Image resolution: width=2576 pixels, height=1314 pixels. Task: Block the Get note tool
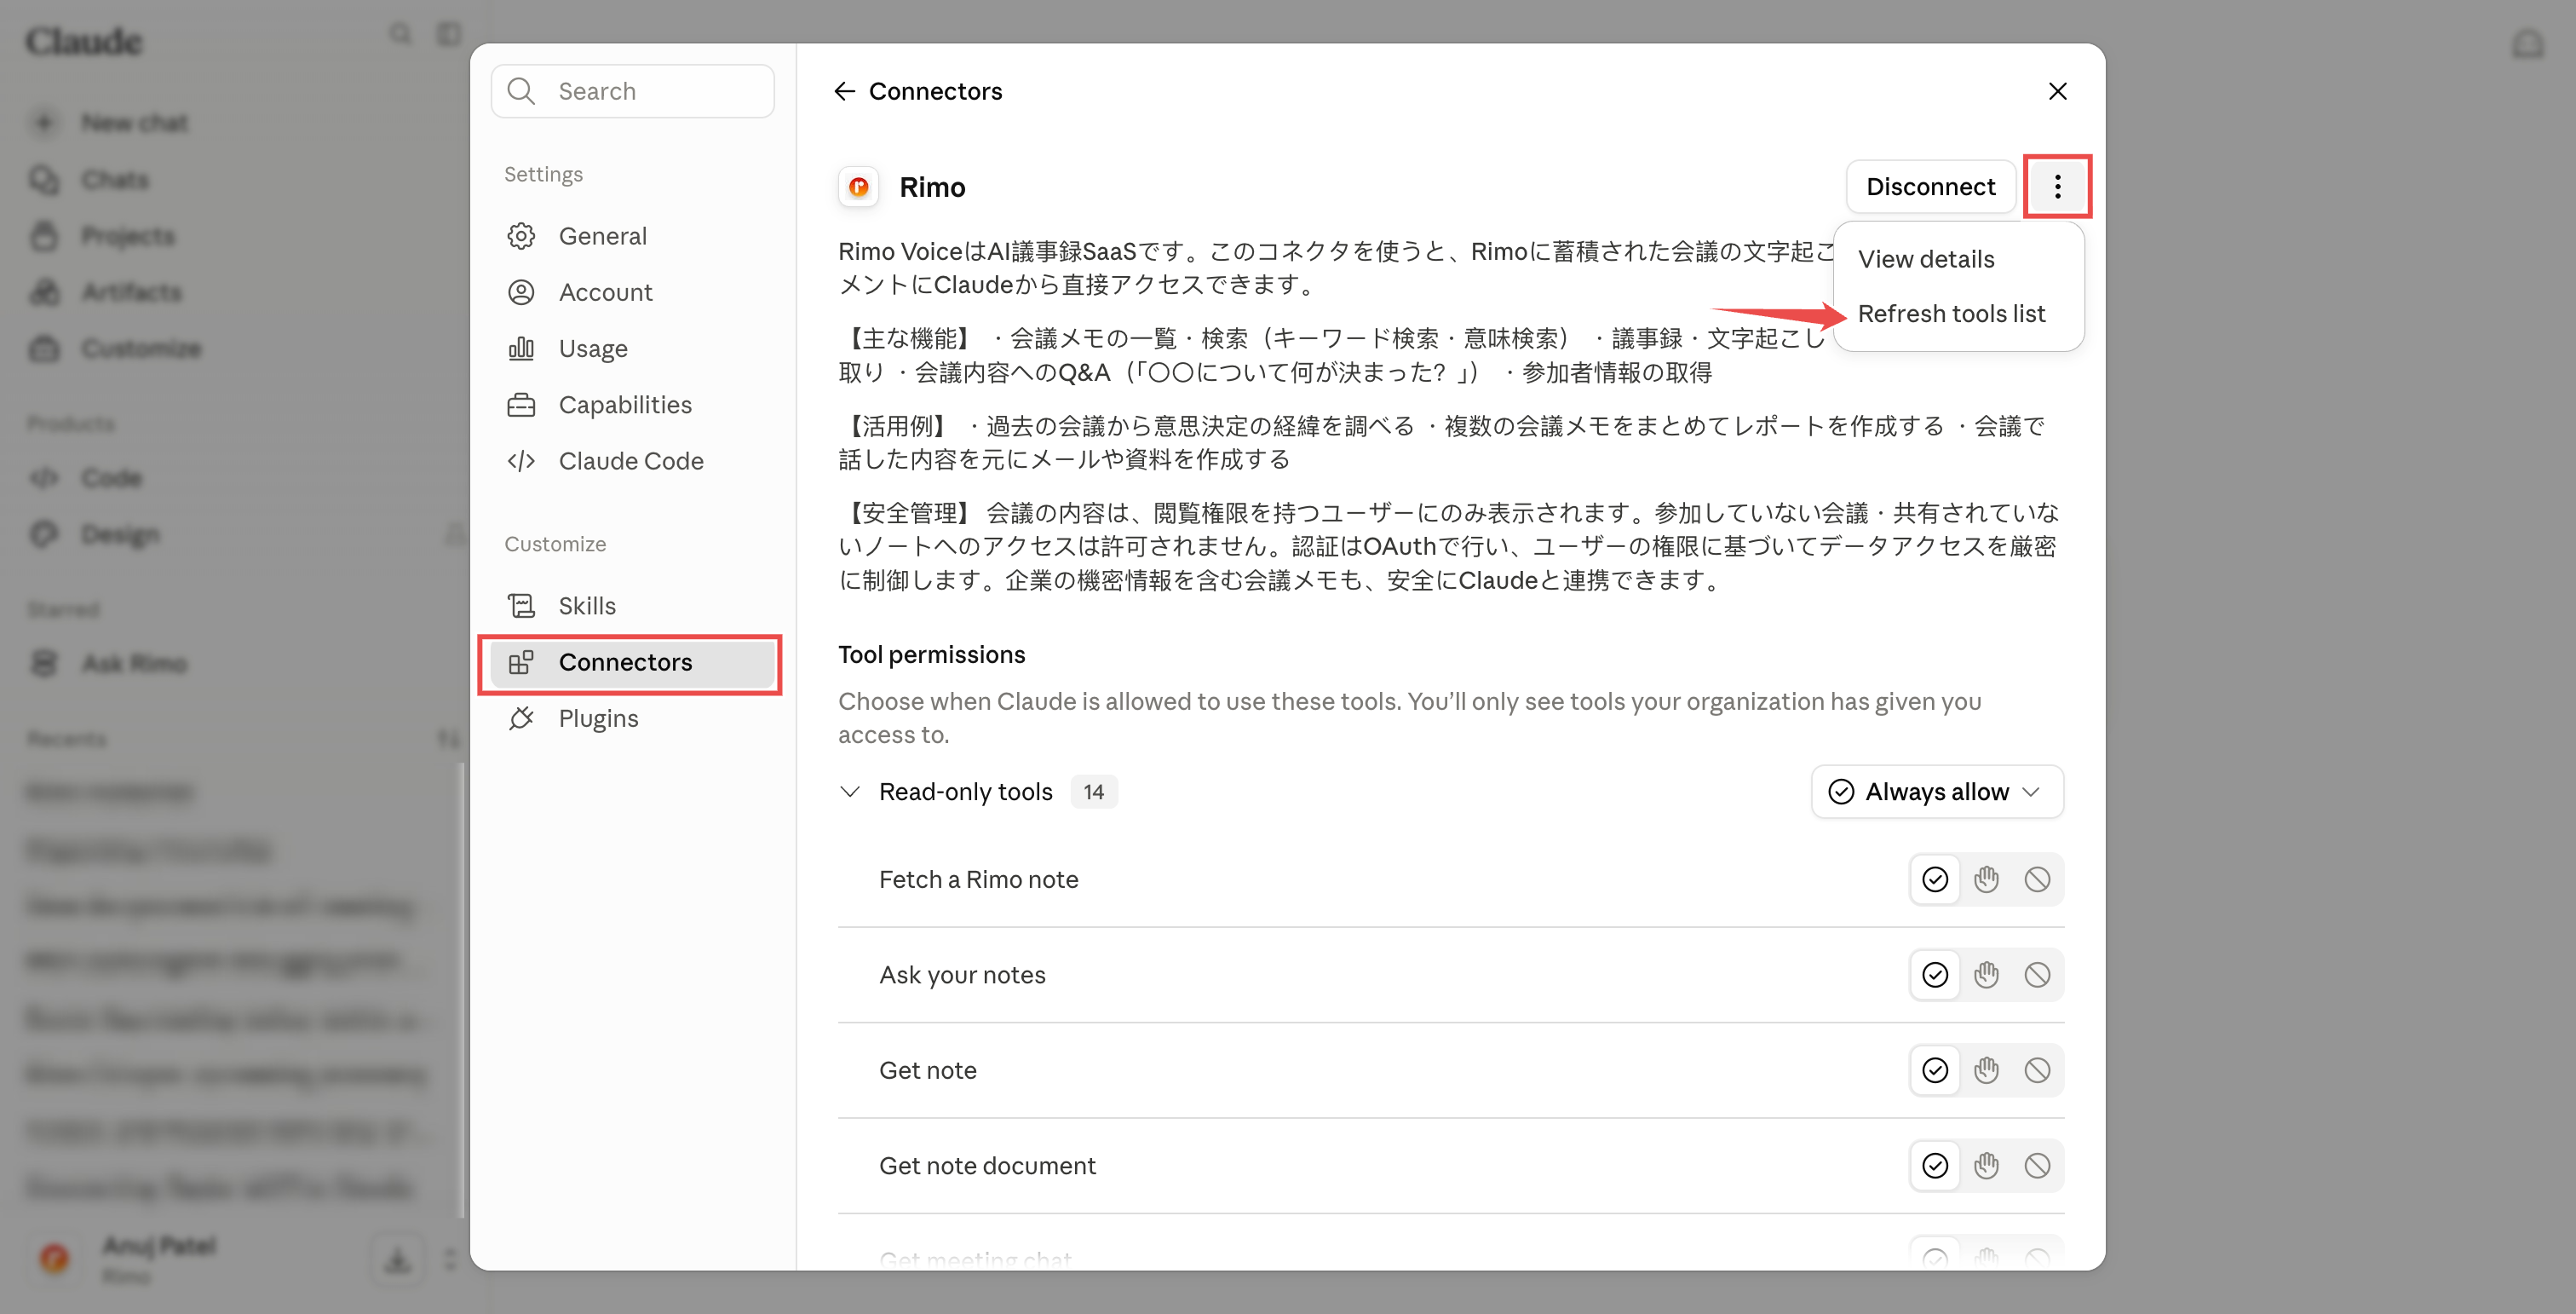2037,1070
